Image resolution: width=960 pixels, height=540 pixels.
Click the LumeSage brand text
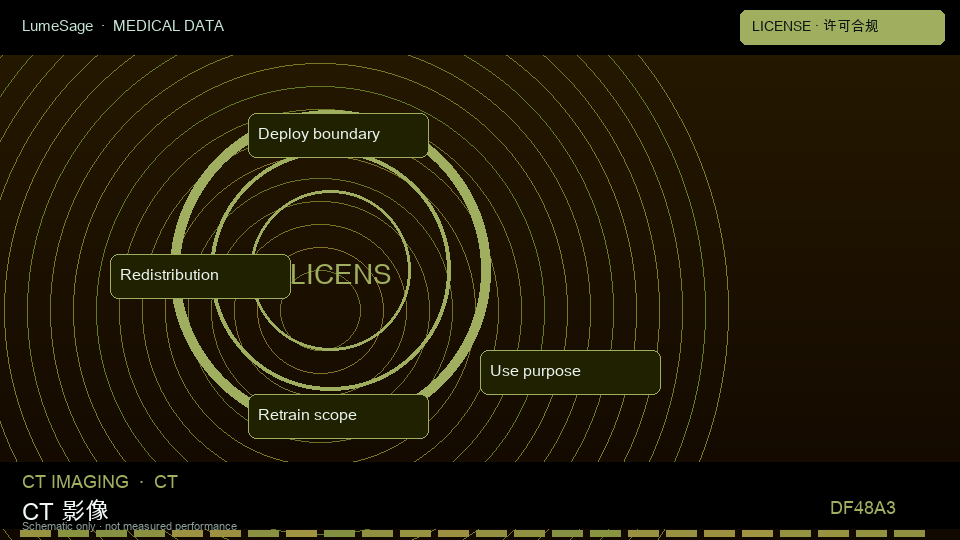[x=58, y=26]
